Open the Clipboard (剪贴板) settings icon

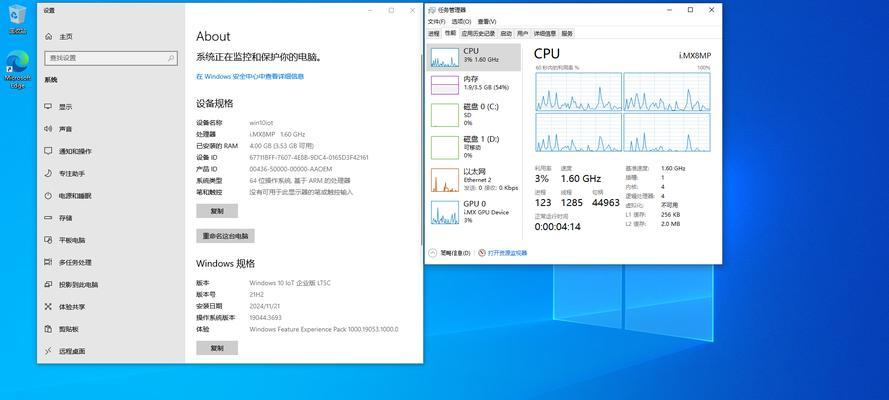point(49,329)
